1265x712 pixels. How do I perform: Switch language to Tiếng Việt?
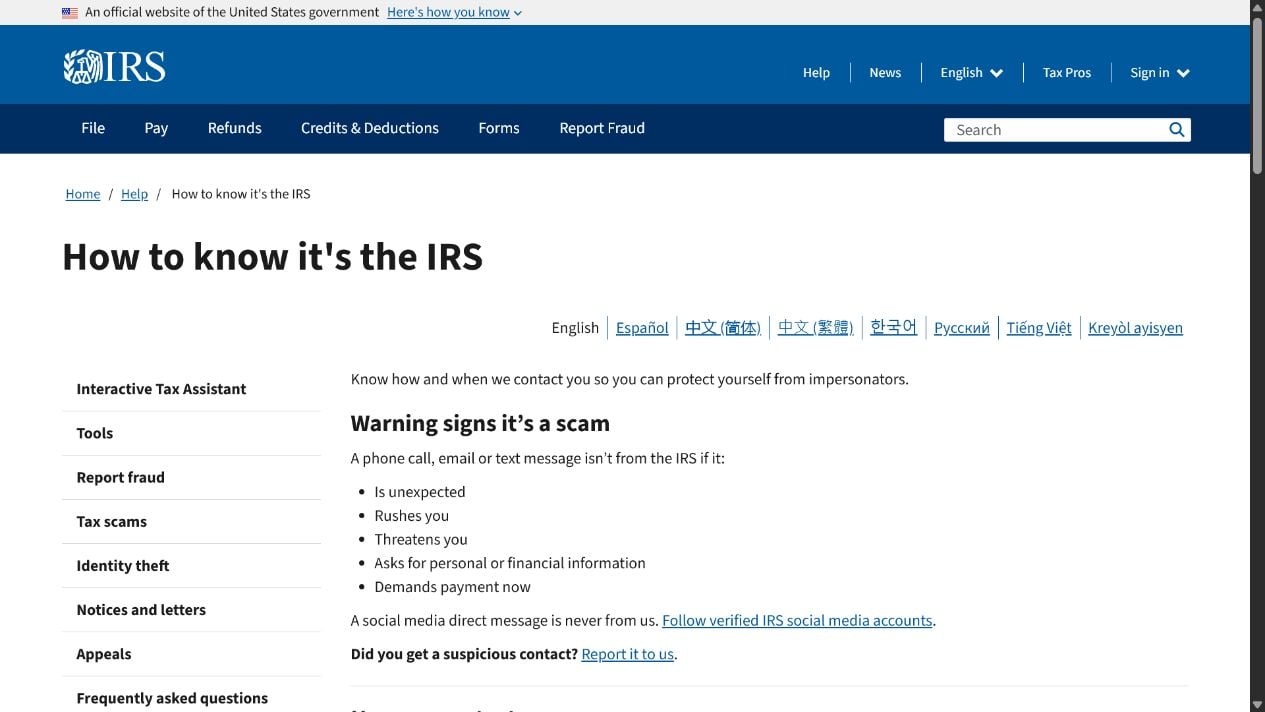tap(1039, 328)
